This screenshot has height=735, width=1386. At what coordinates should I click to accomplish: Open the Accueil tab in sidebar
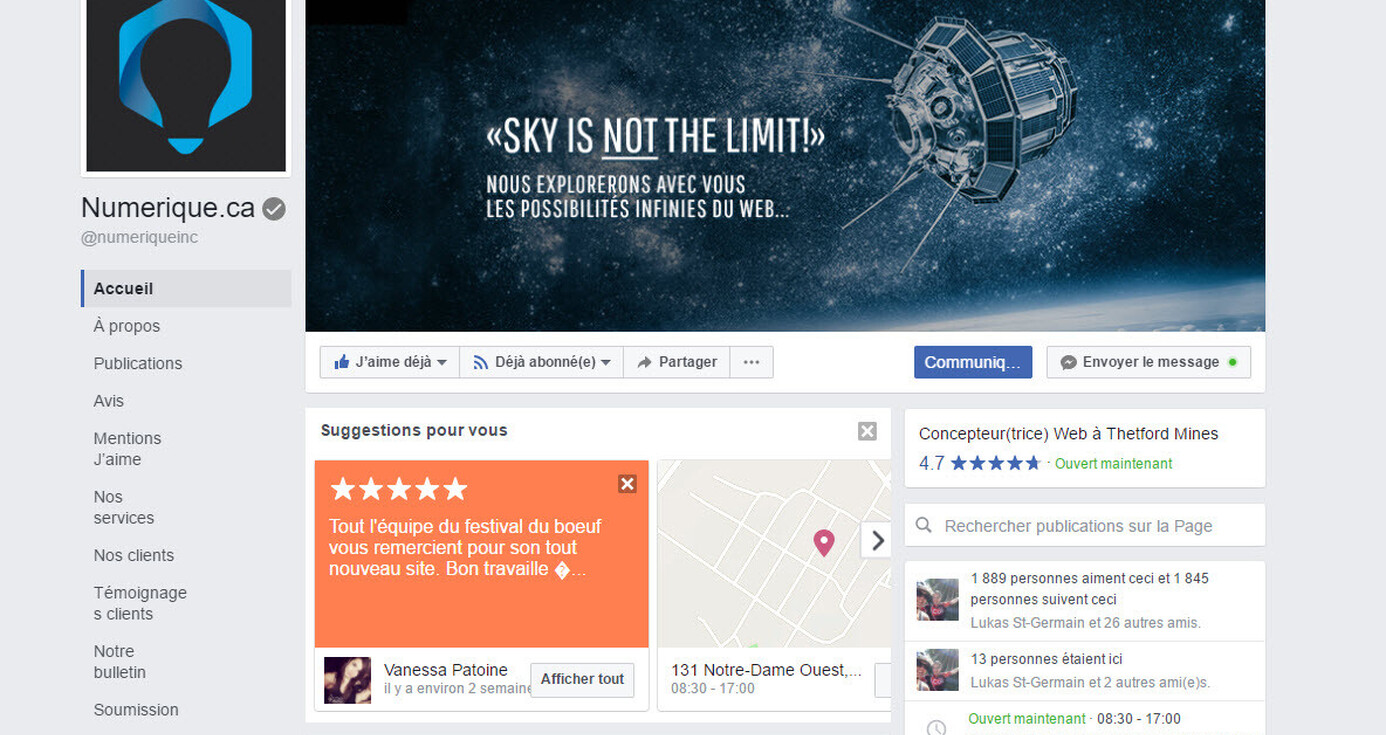click(186, 288)
